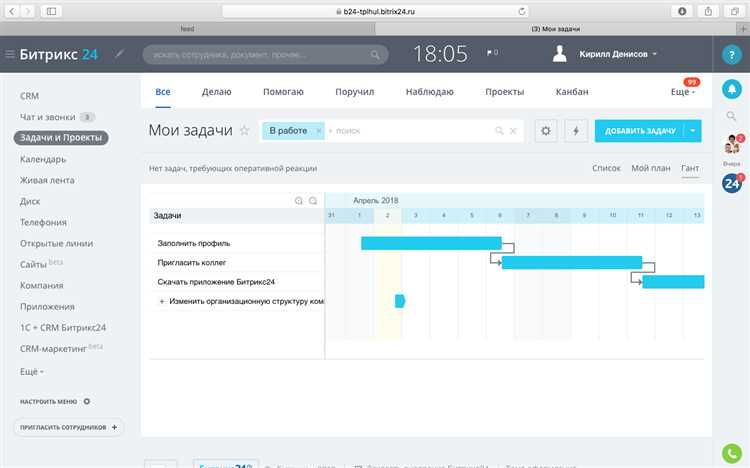The height and width of the screenshot is (468, 750).
Task: Click the 18:05 clock display
Action: [x=440, y=54]
